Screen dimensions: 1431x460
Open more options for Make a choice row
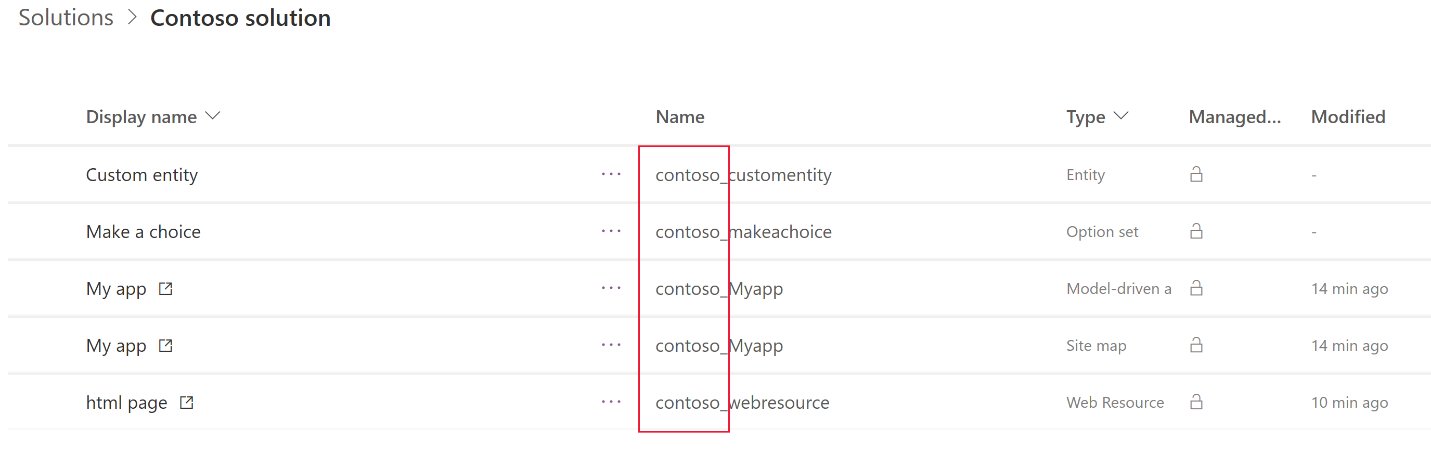pos(611,231)
